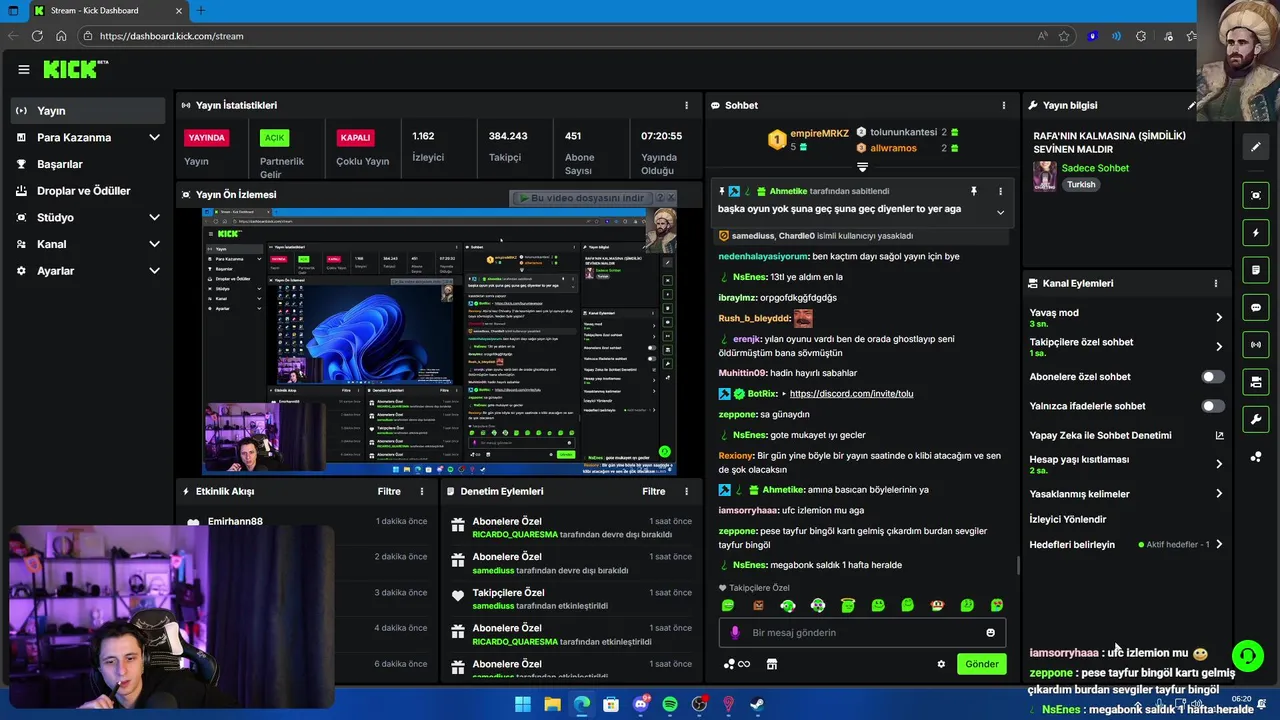Open the Filtre dropdown in Etkinlik Akışı
Screen dimensions: 1280x720
click(x=389, y=491)
